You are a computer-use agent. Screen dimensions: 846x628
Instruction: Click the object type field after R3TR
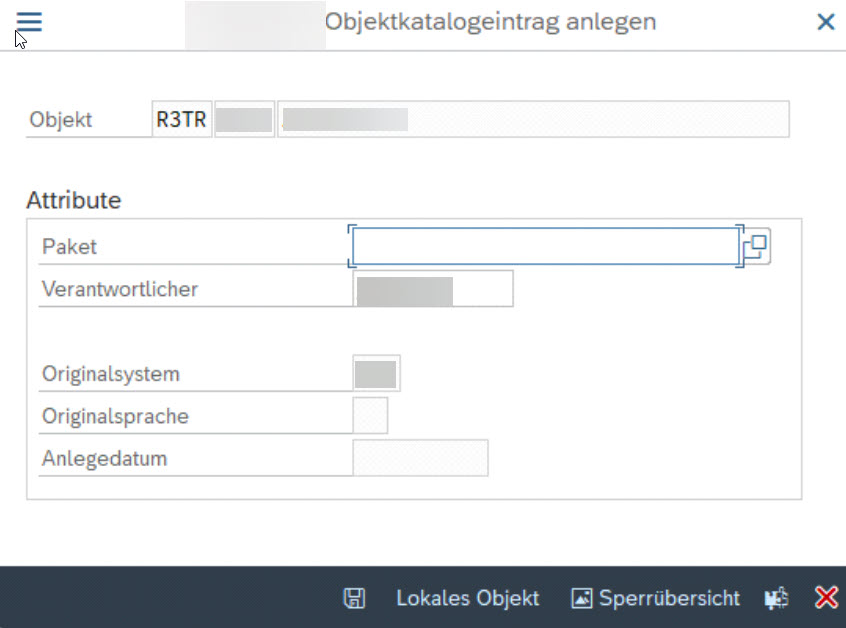pos(244,119)
